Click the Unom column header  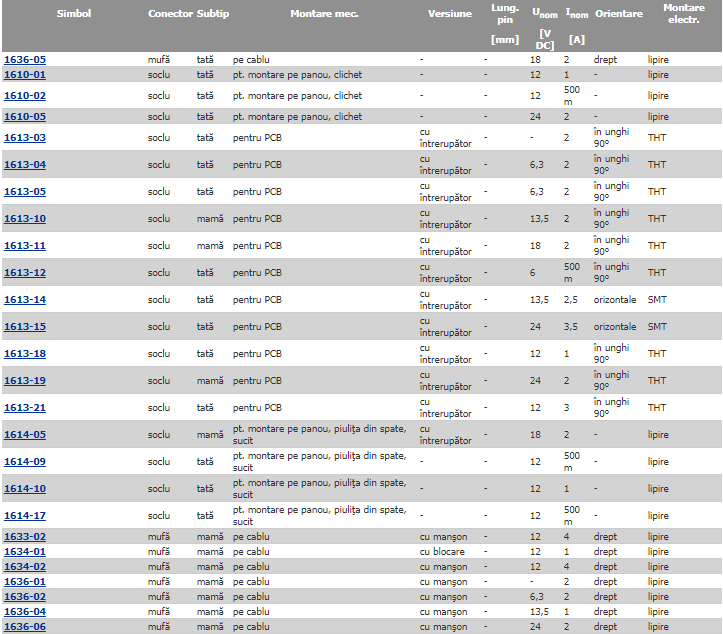tap(545, 13)
